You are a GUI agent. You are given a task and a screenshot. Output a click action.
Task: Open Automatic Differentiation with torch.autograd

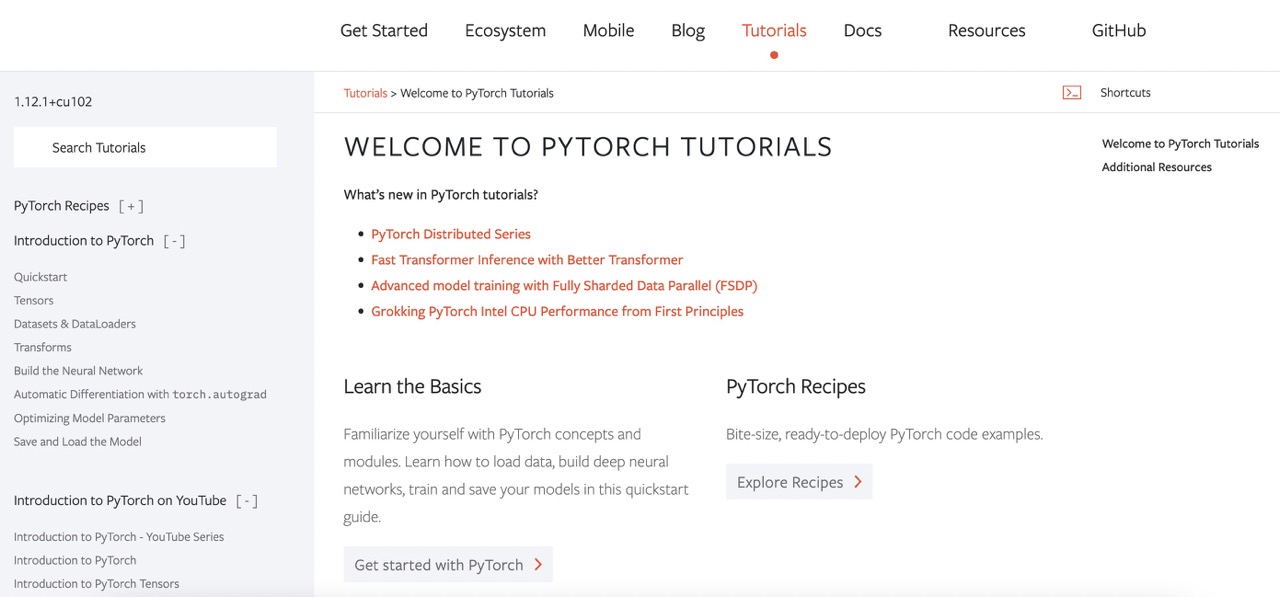tap(140, 394)
